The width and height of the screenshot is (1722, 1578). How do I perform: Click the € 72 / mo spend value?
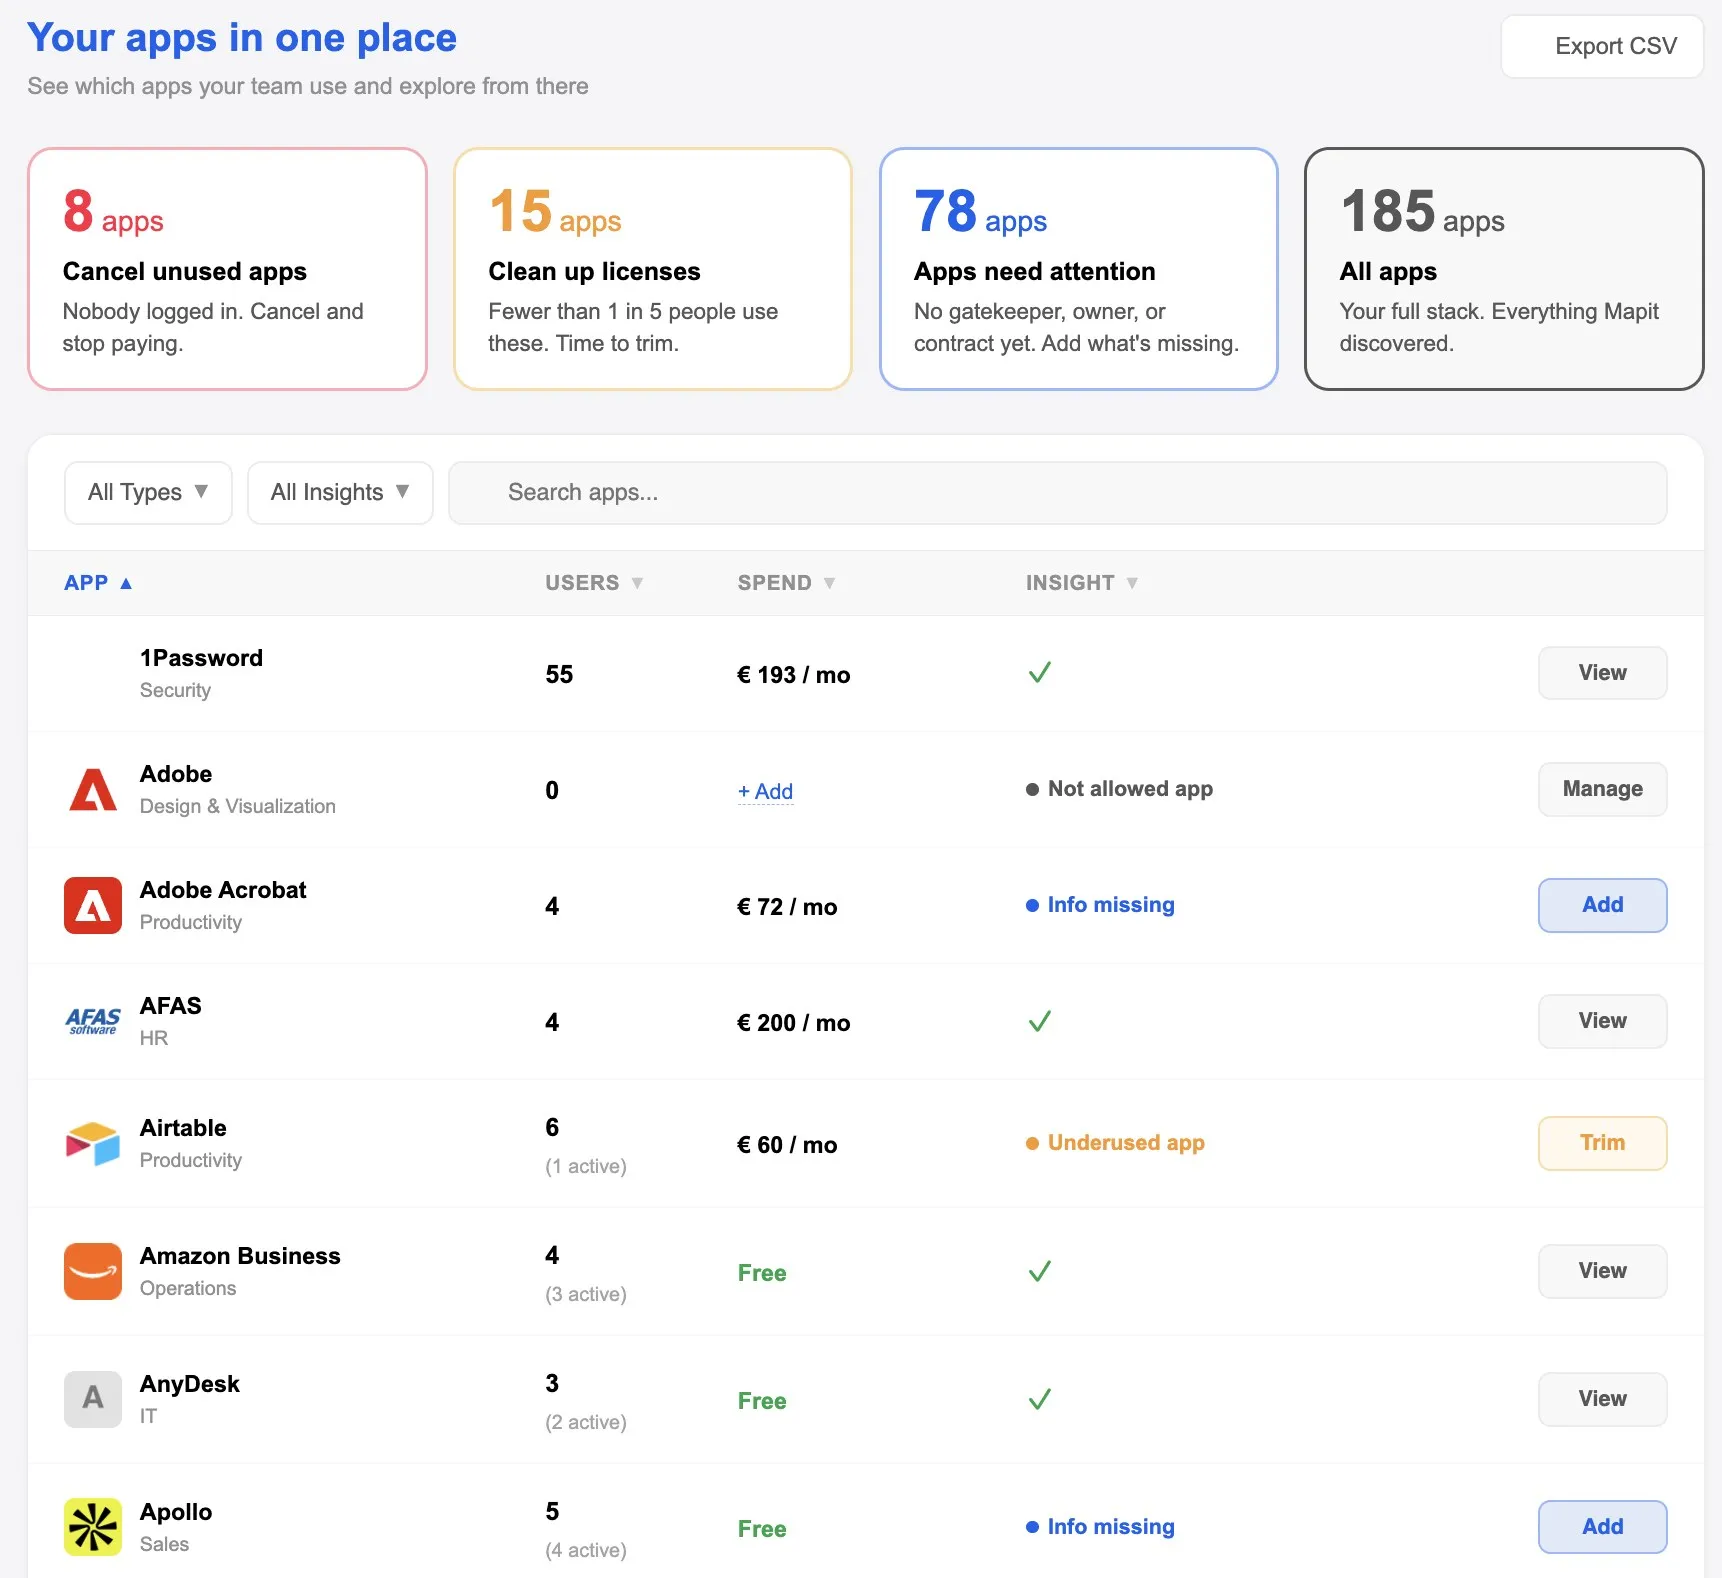(x=787, y=907)
